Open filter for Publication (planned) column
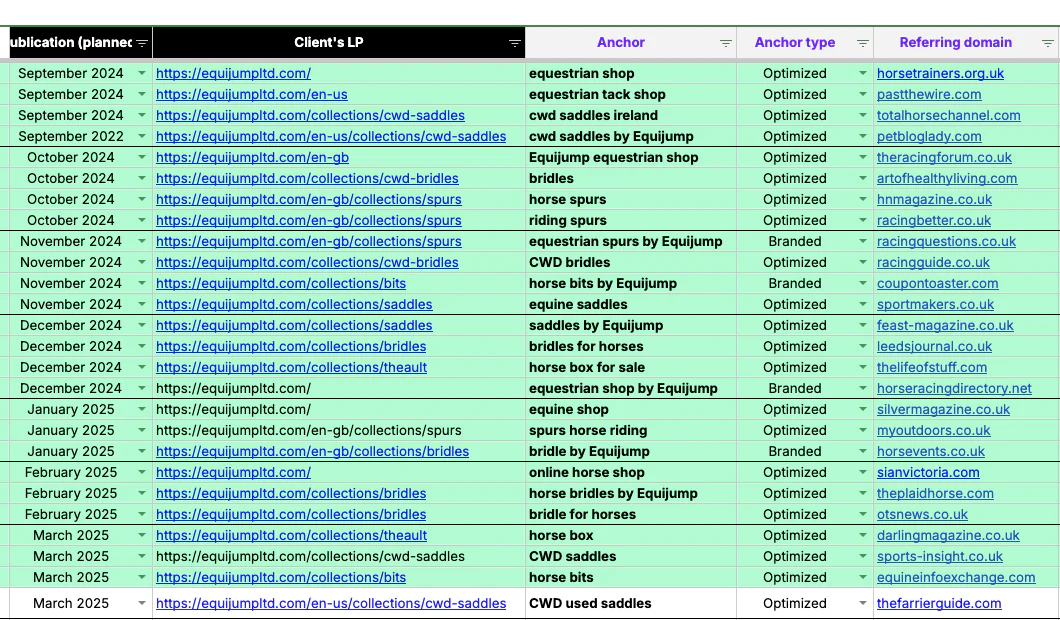The width and height of the screenshot is (1060, 620). 141,43
